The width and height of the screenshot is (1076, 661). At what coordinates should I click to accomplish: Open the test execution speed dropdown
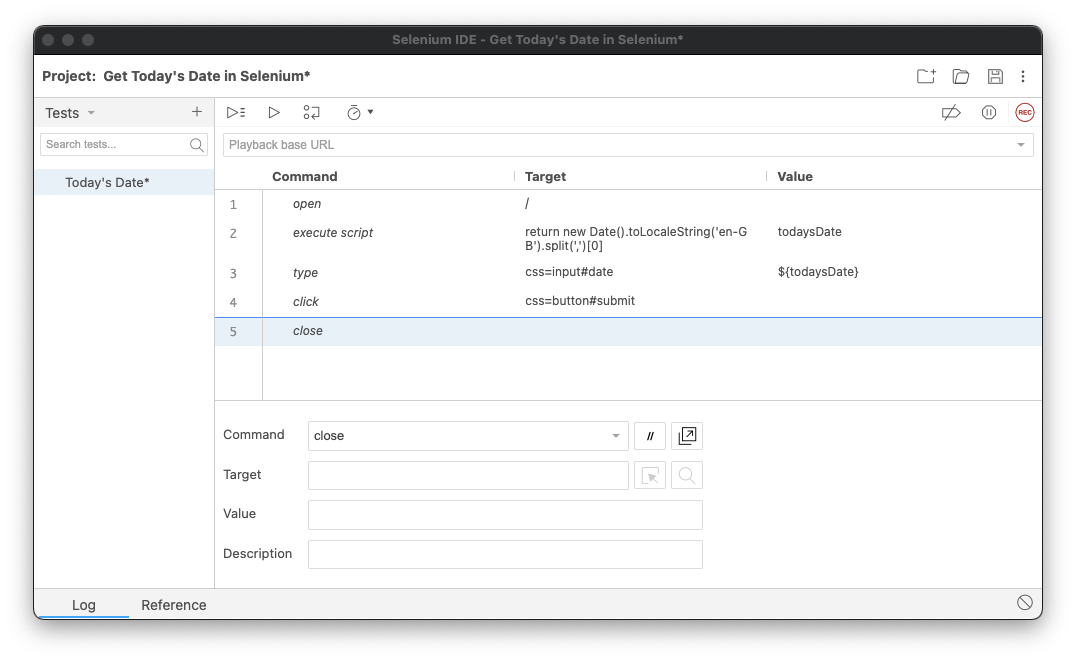tap(358, 112)
